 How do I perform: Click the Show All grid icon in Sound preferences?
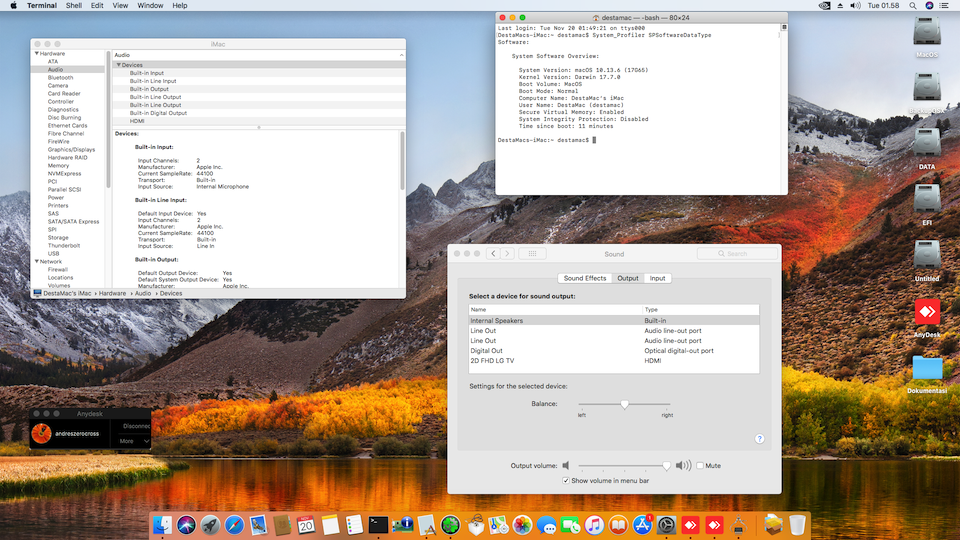click(x=532, y=254)
